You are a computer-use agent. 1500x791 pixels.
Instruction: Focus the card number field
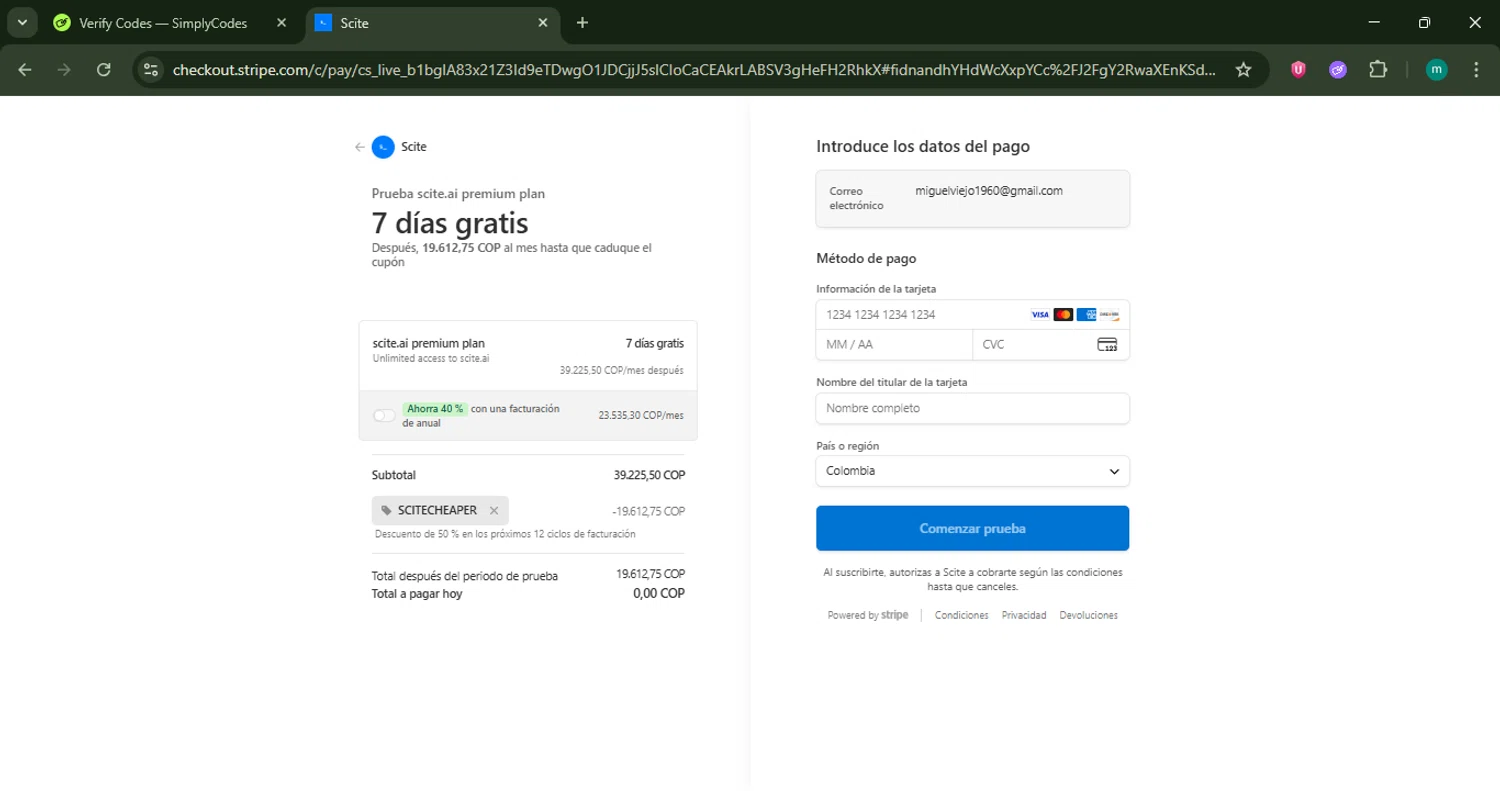point(973,315)
